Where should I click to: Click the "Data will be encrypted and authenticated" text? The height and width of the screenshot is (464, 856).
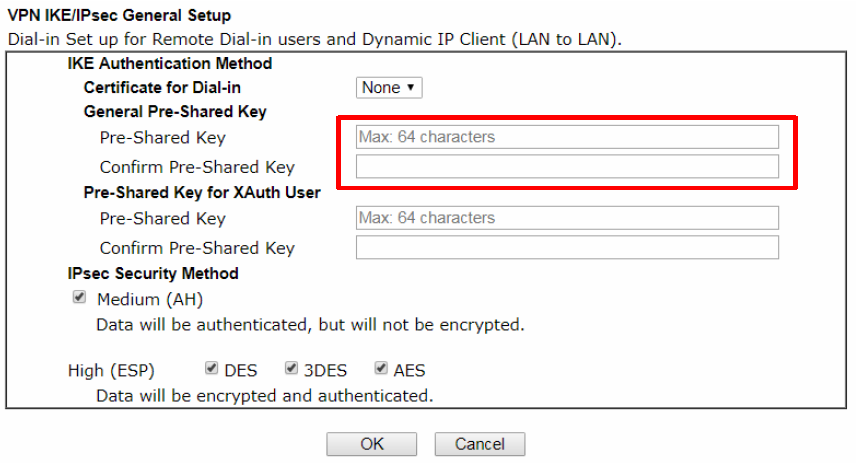coord(264,396)
